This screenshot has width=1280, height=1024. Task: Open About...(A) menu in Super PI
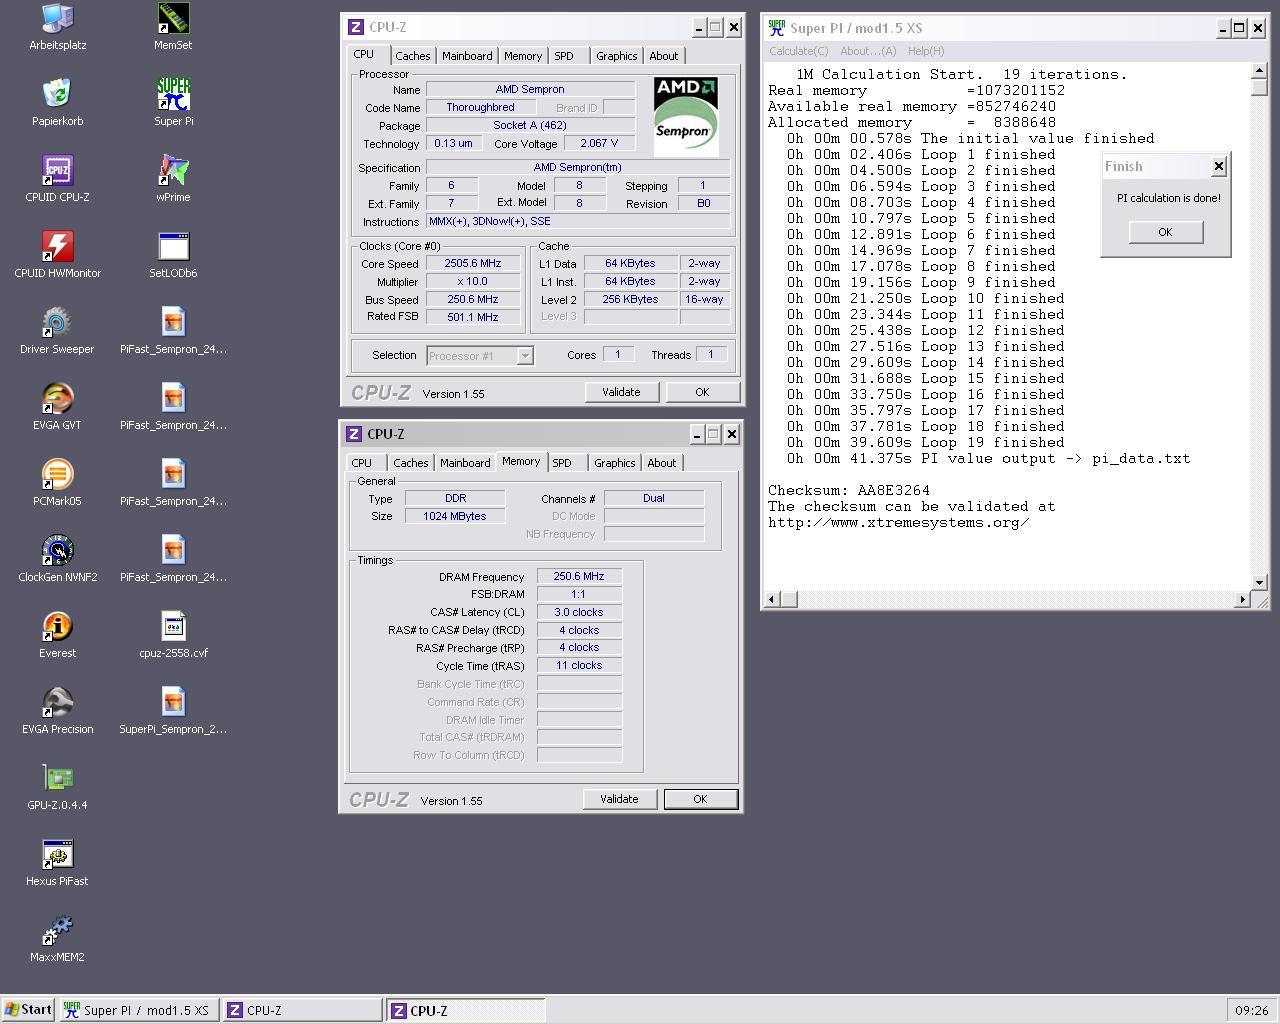pyautogui.click(x=868, y=51)
